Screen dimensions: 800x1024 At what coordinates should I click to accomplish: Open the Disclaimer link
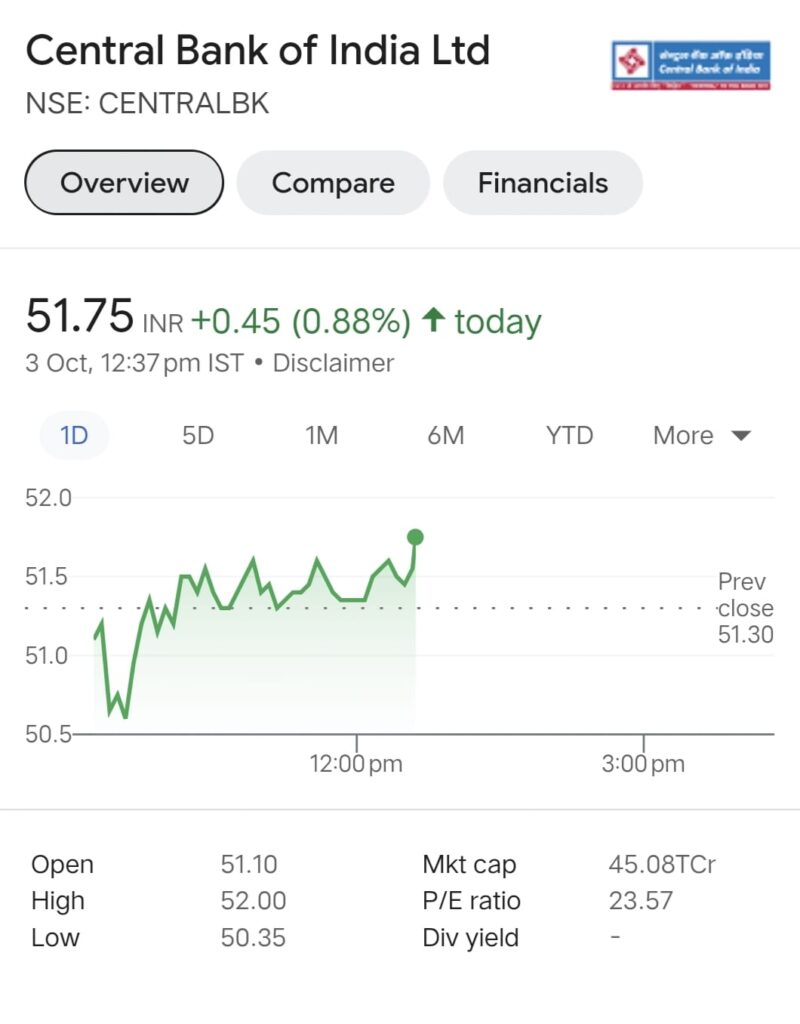tap(333, 363)
